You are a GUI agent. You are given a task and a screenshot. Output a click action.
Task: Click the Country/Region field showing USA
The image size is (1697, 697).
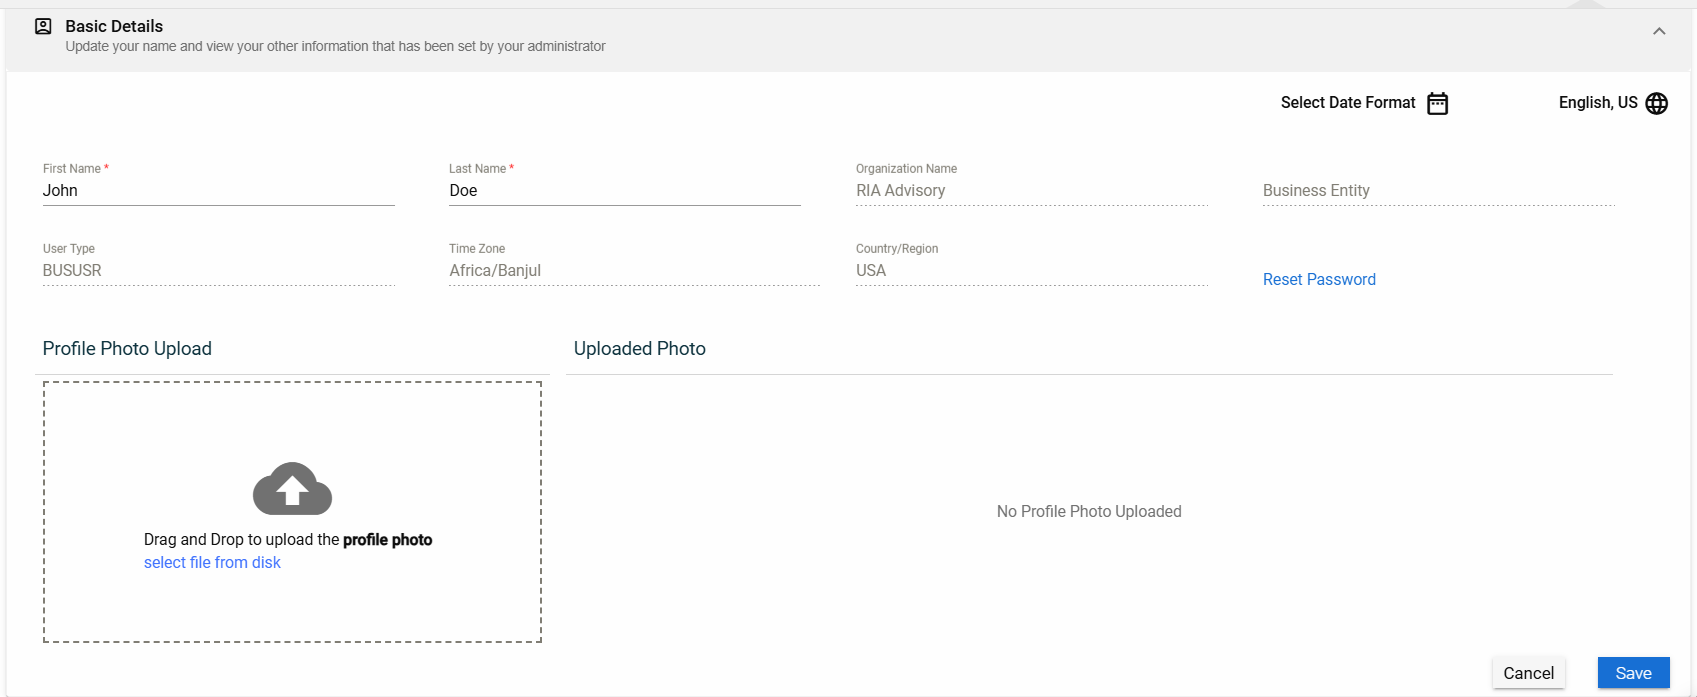pos(1031,271)
